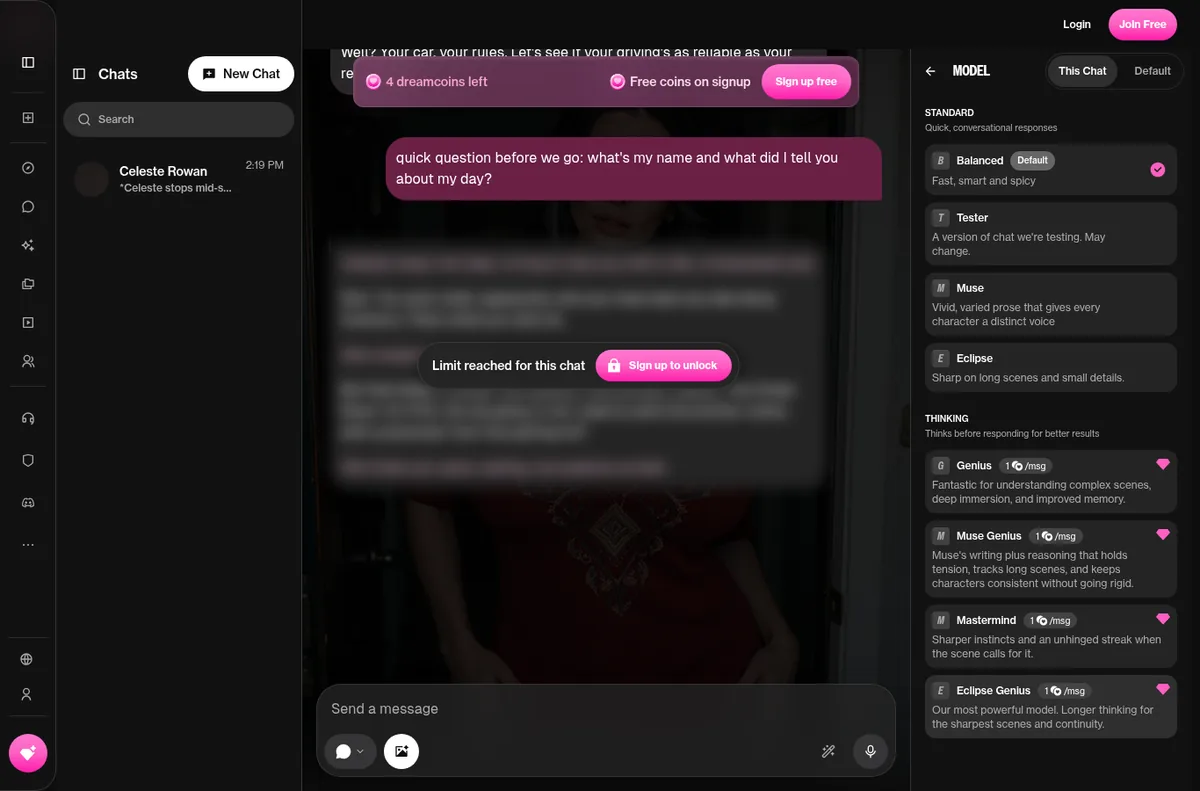Click the globe language icon
Image resolution: width=1200 pixels, height=791 pixels.
pos(27,660)
